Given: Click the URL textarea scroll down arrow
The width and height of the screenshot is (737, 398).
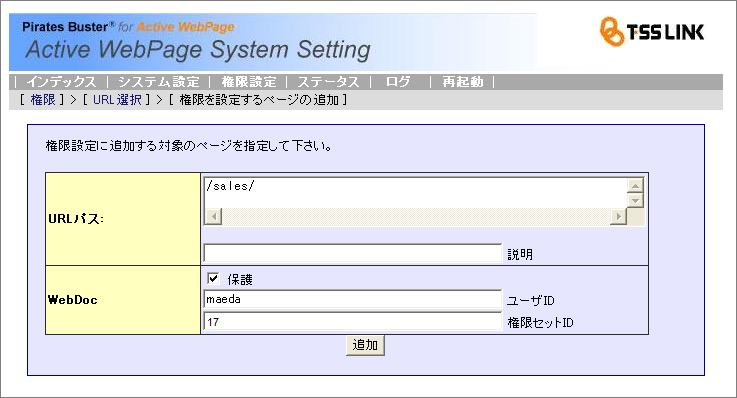Looking at the screenshot, I should click(635, 201).
